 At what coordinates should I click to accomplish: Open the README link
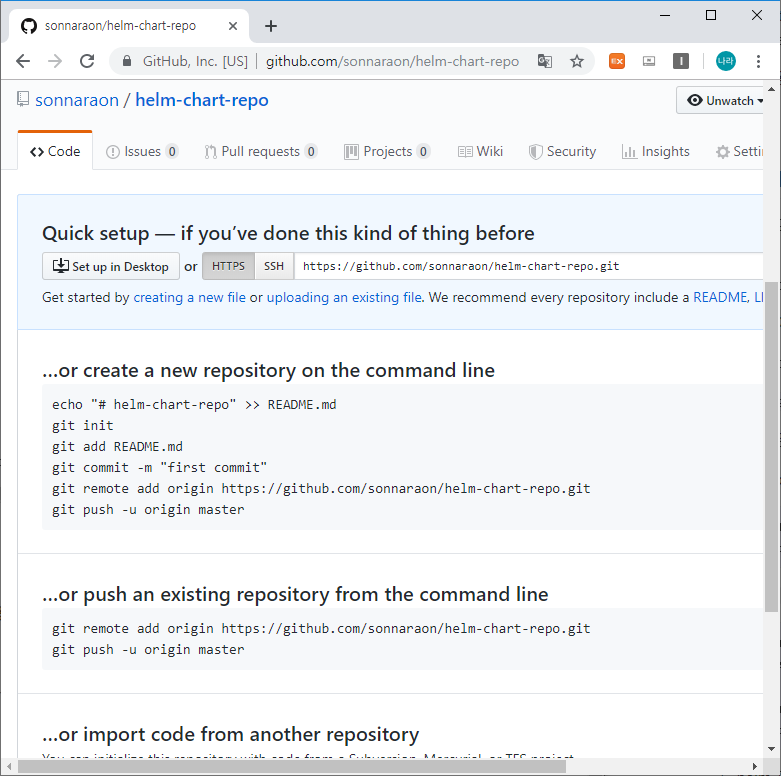tap(720, 297)
